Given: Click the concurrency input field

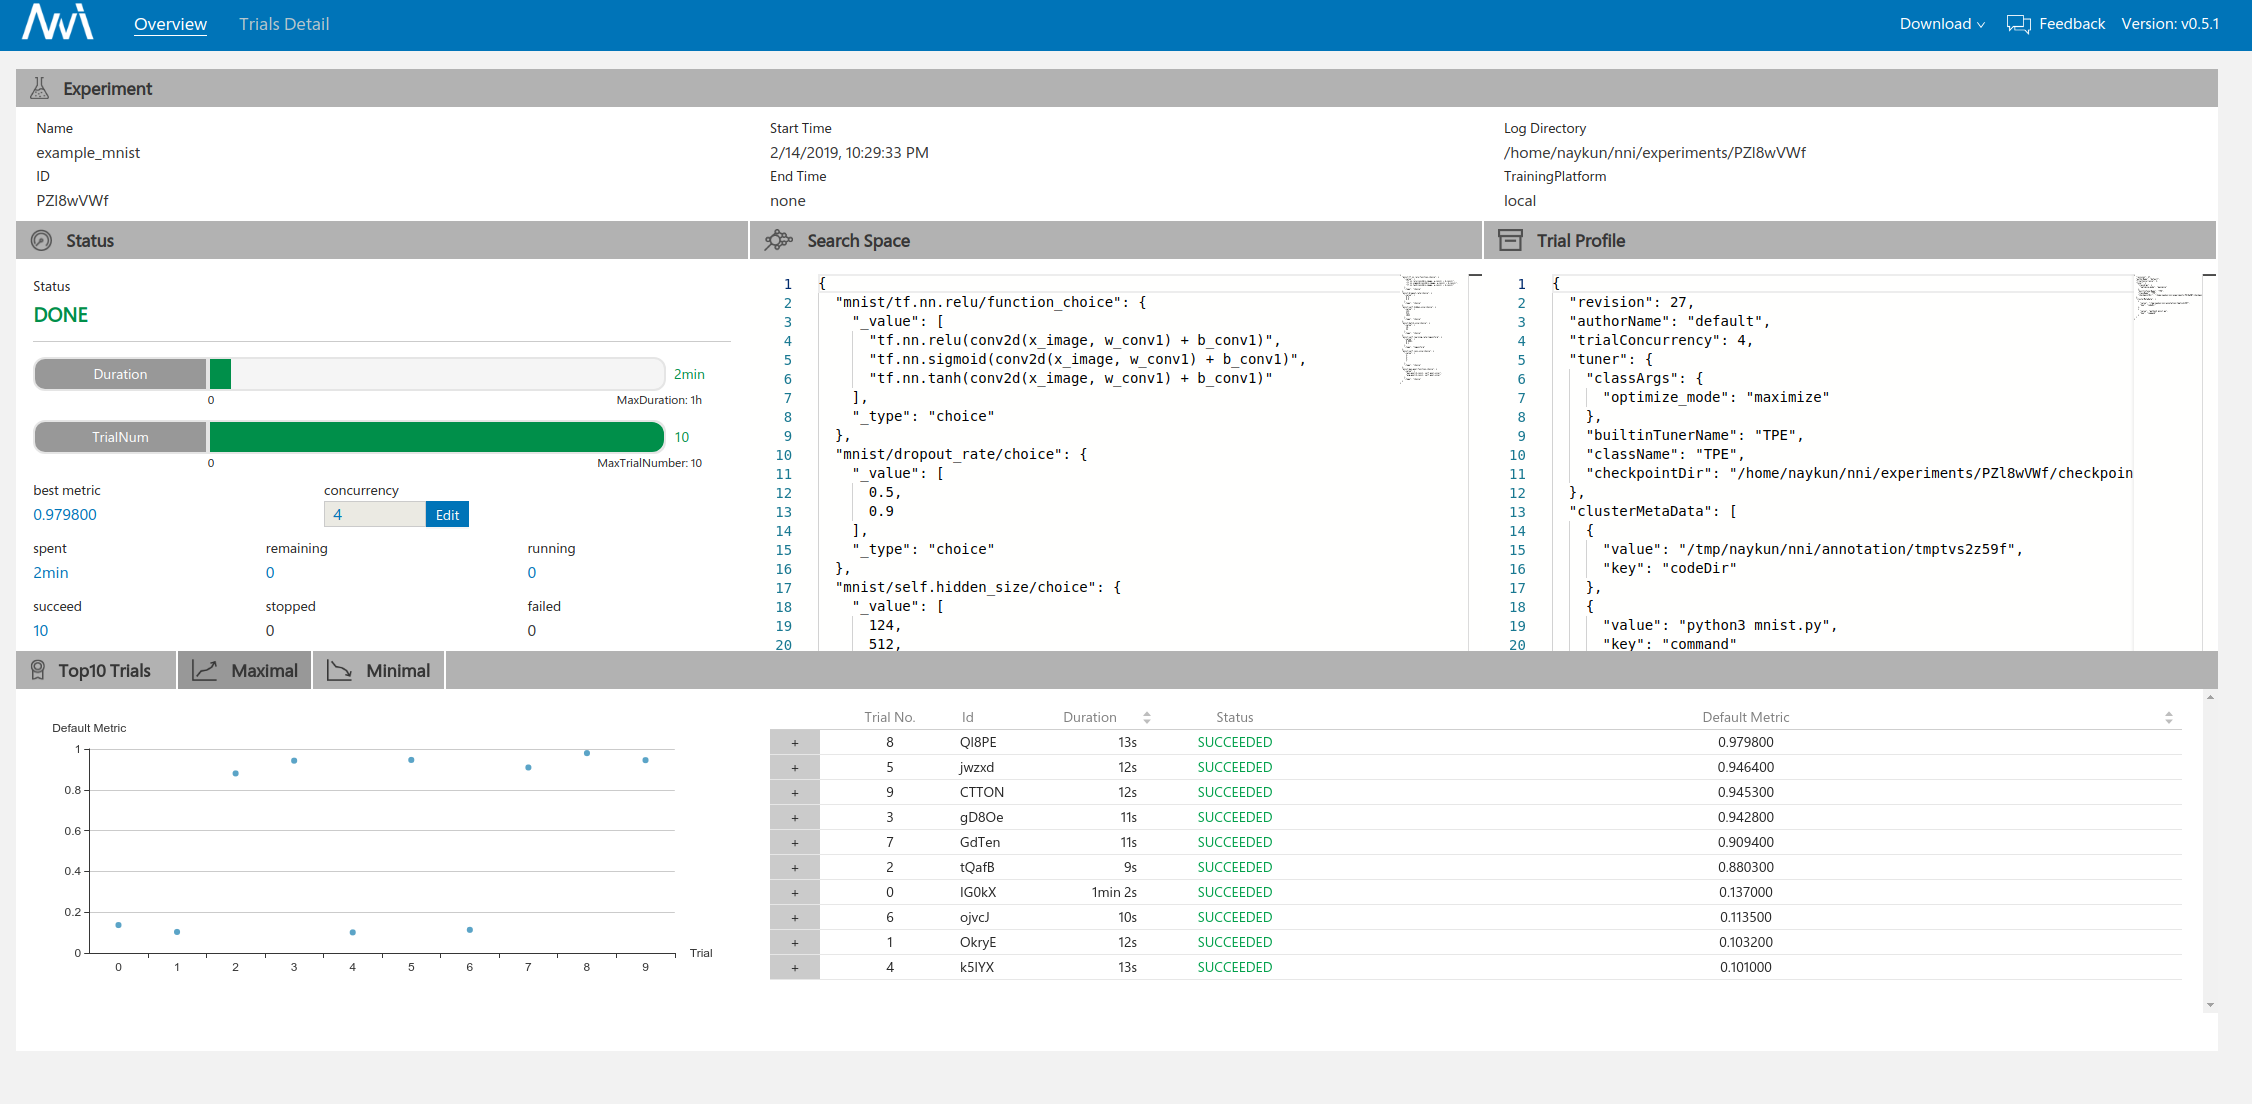Looking at the screenshot, I should [375, 514].
